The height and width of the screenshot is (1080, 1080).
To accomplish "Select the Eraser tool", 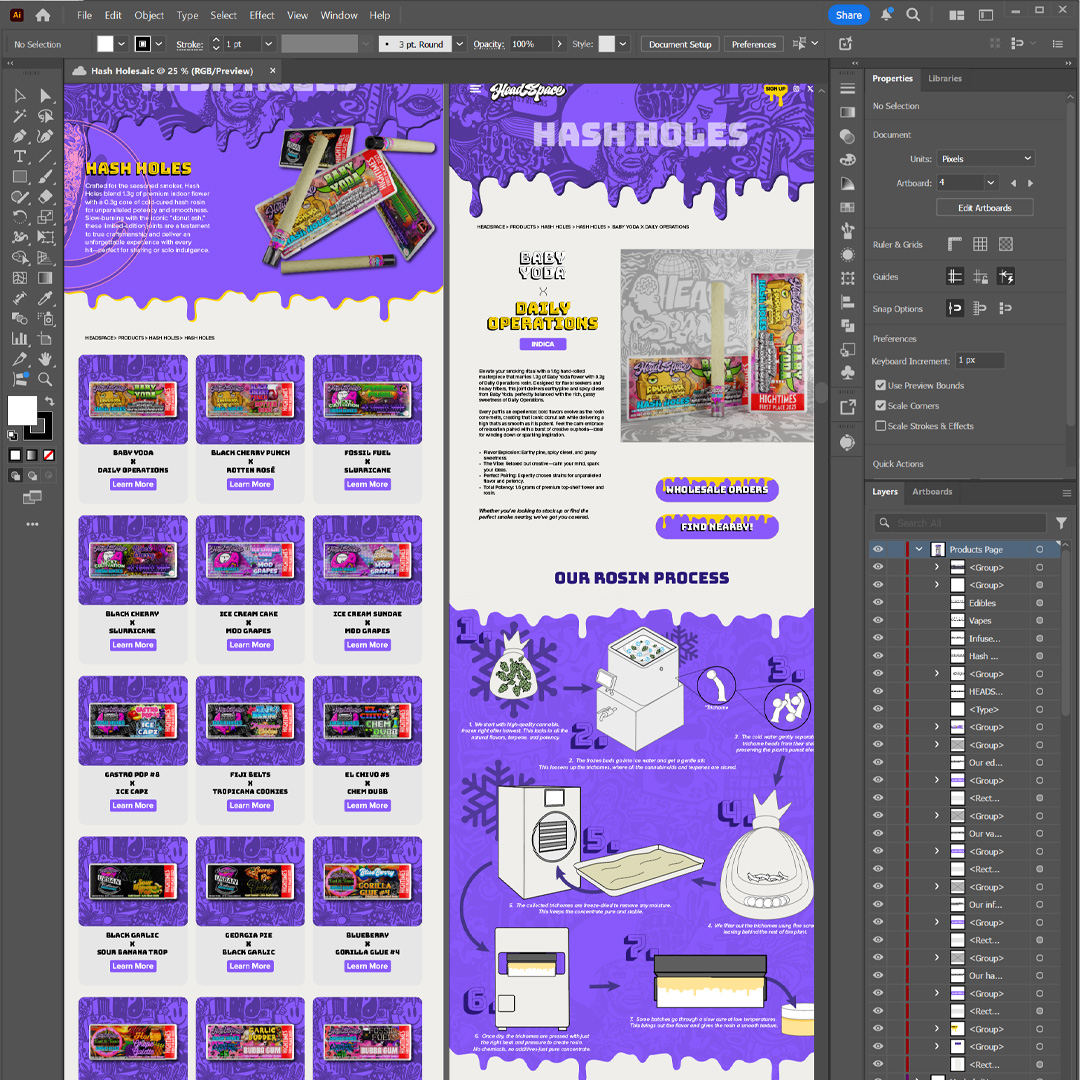I will coord(45,197).
